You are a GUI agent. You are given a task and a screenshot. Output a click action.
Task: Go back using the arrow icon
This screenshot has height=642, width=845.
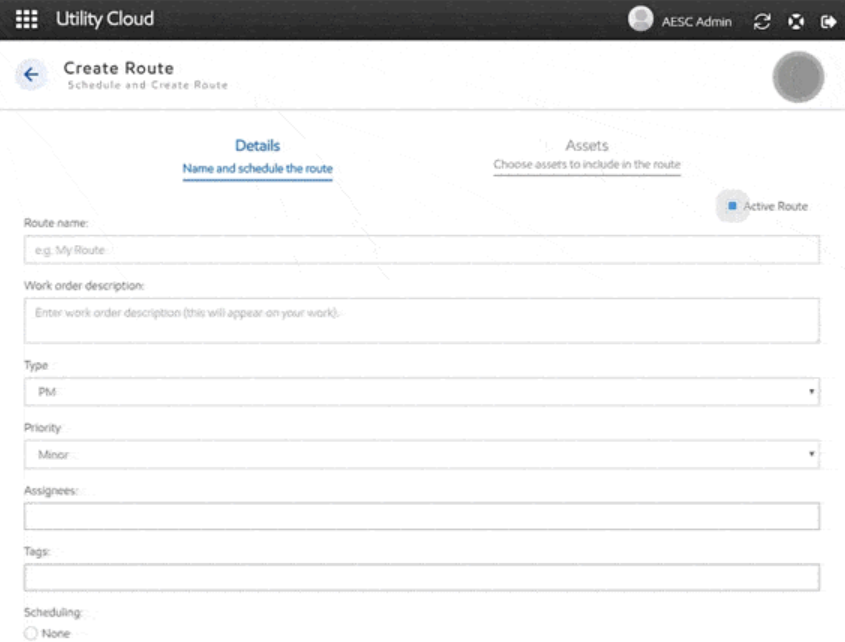31,75
